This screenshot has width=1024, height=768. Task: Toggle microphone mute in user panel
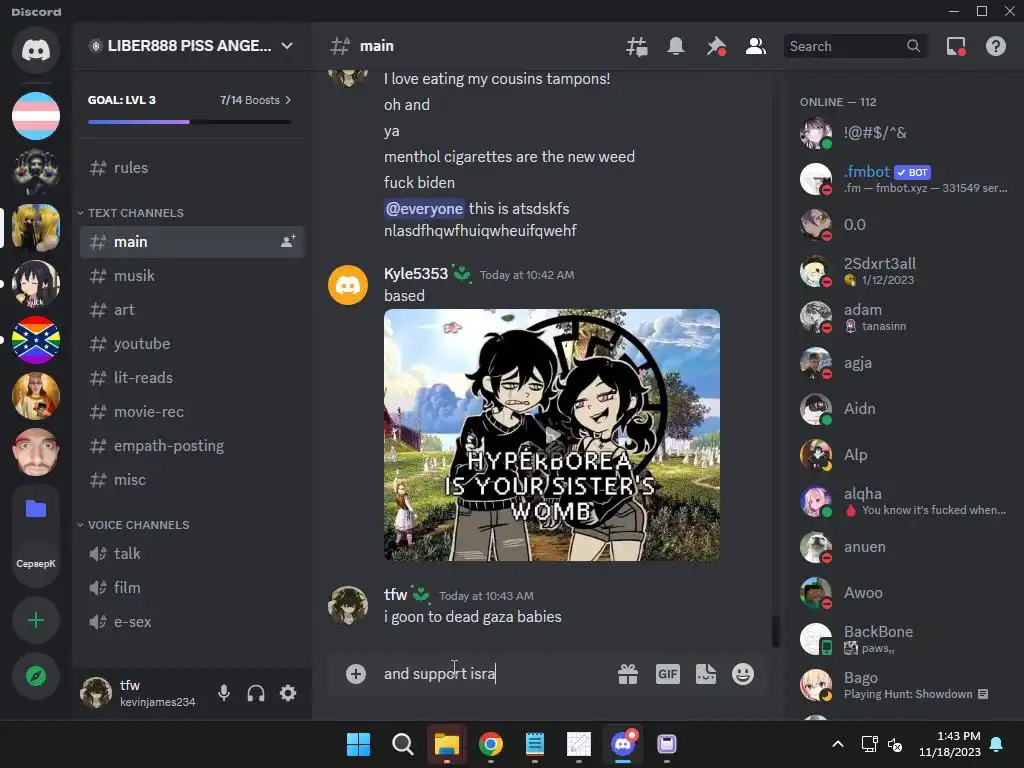pos(224,693)
